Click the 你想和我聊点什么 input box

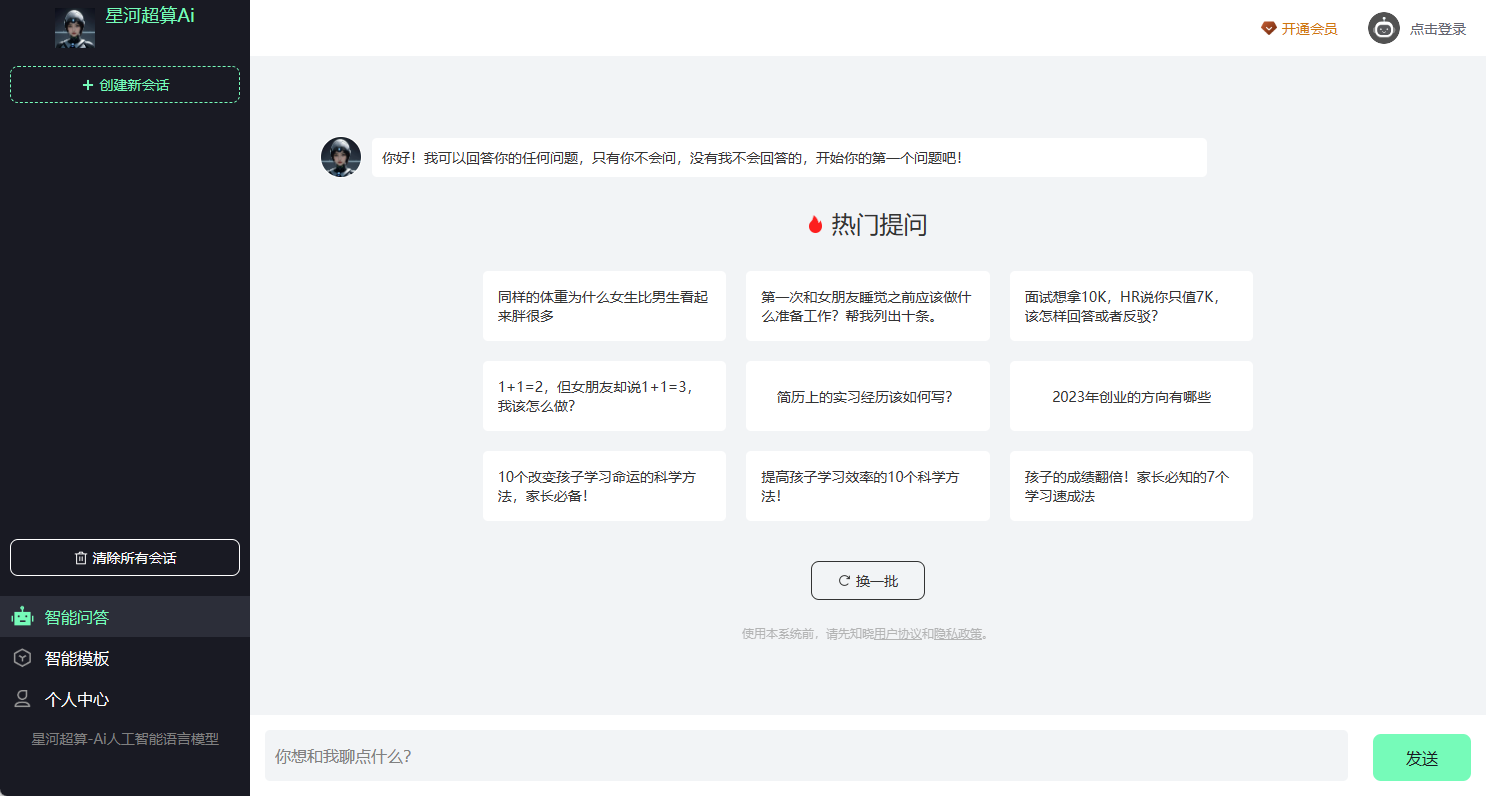(x=805, y=756)
